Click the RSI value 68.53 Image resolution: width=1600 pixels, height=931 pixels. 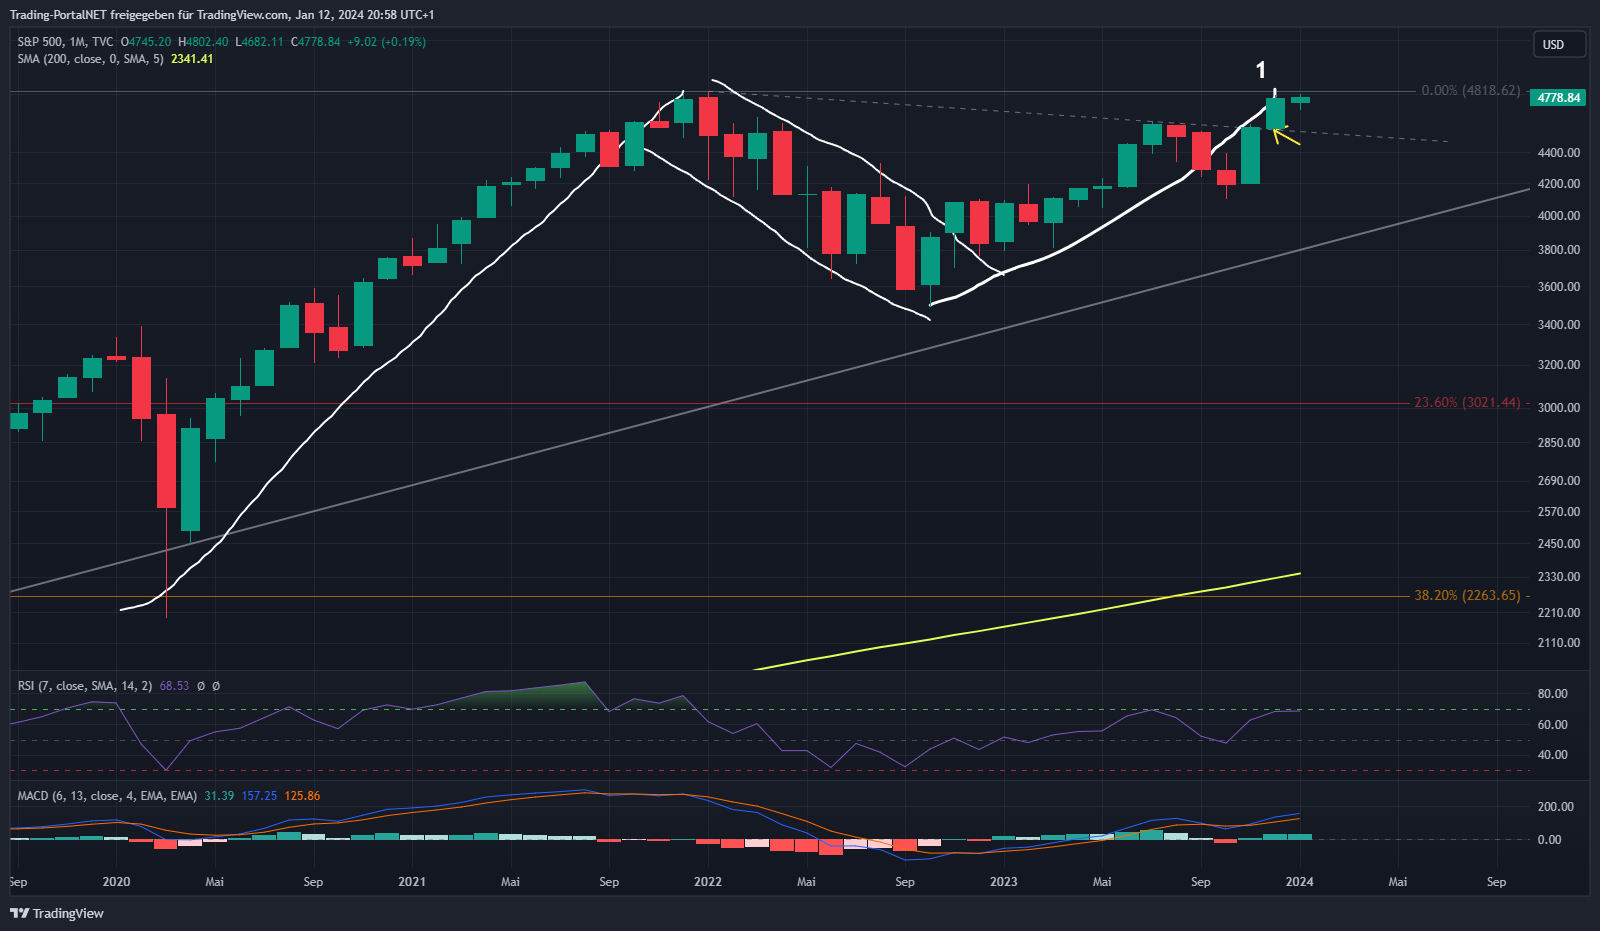(x=174, y=686)
